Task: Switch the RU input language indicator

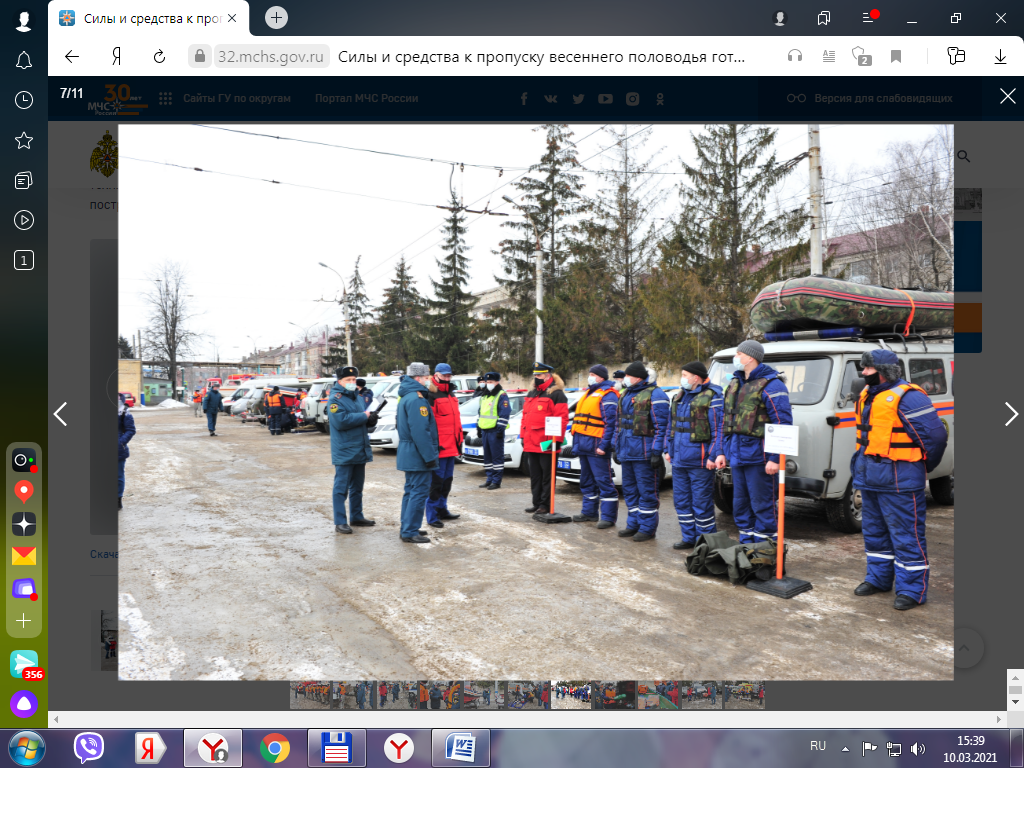Action: (818, 746)
